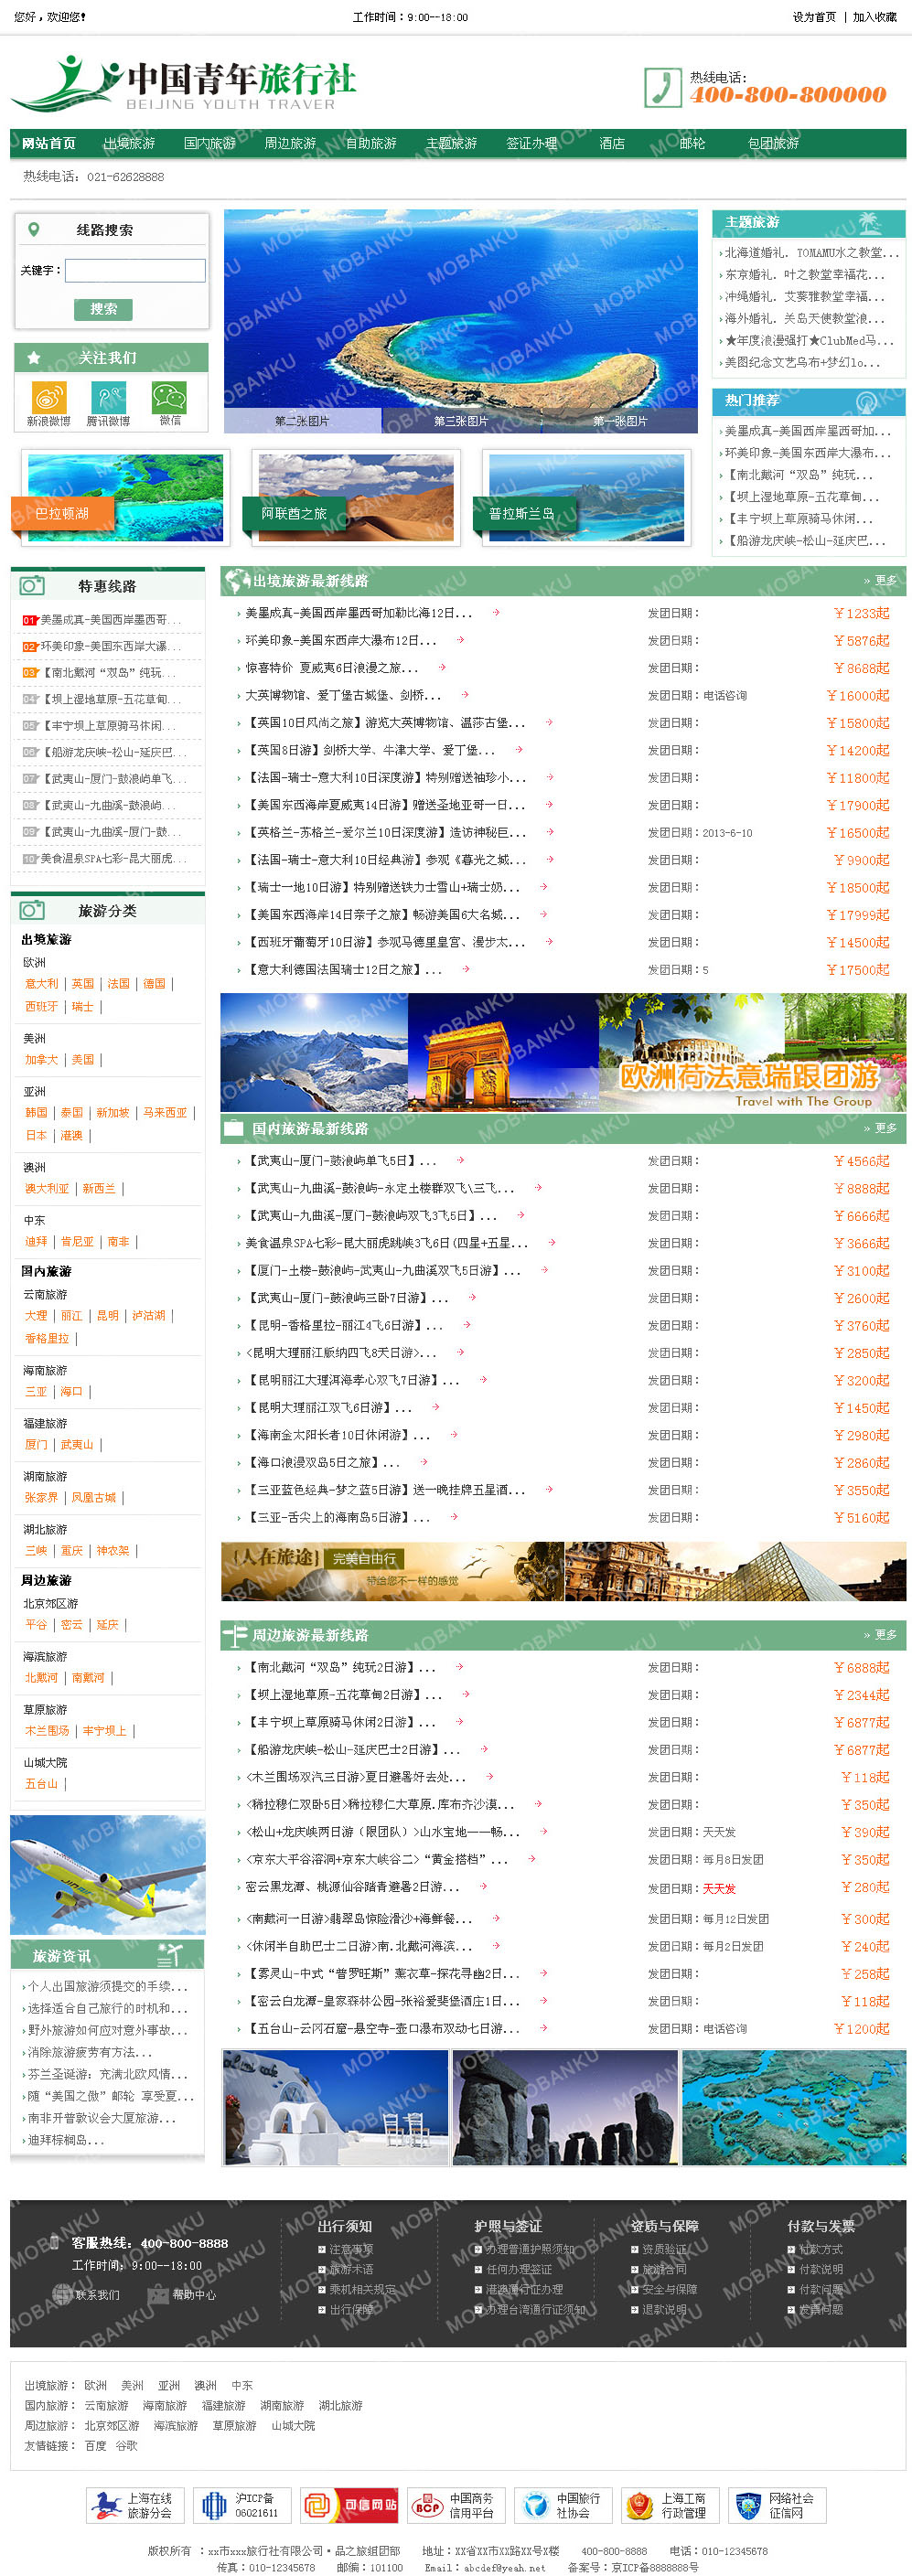The height and width of the screenshot is (2576, 912).
Task: Open 包团旅游 in the navigation bar
Action: pyautogui.click(x=773, y=144)
